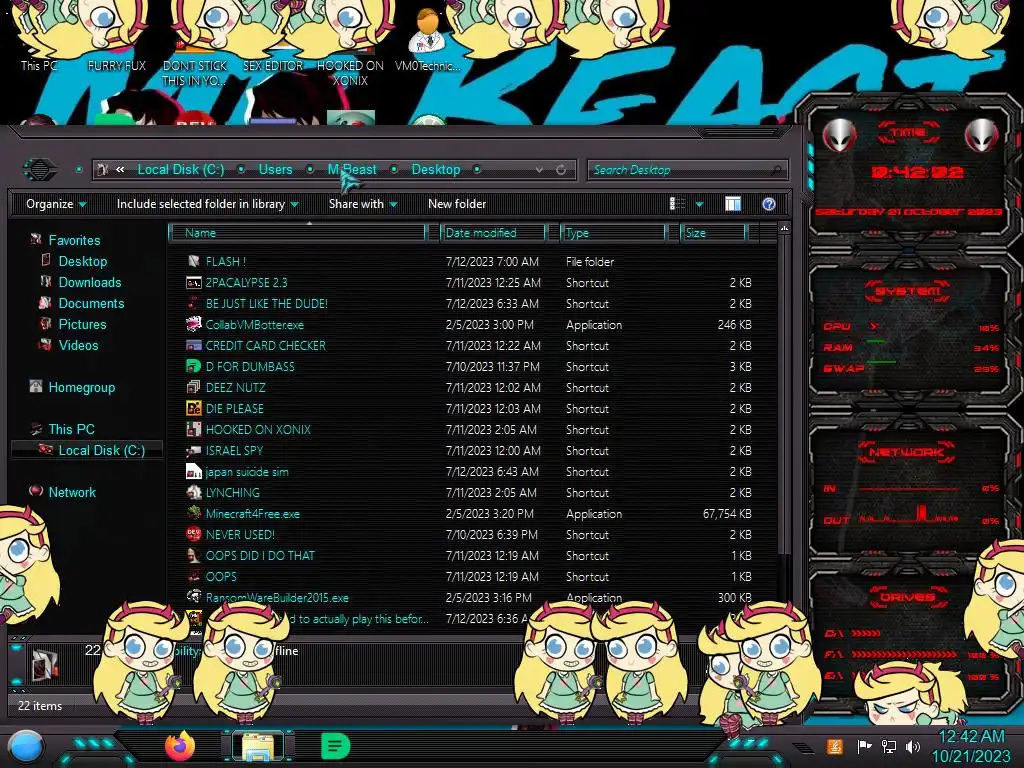Click the Start orb button
The image size is (1024, 768).
coord(25,747)
